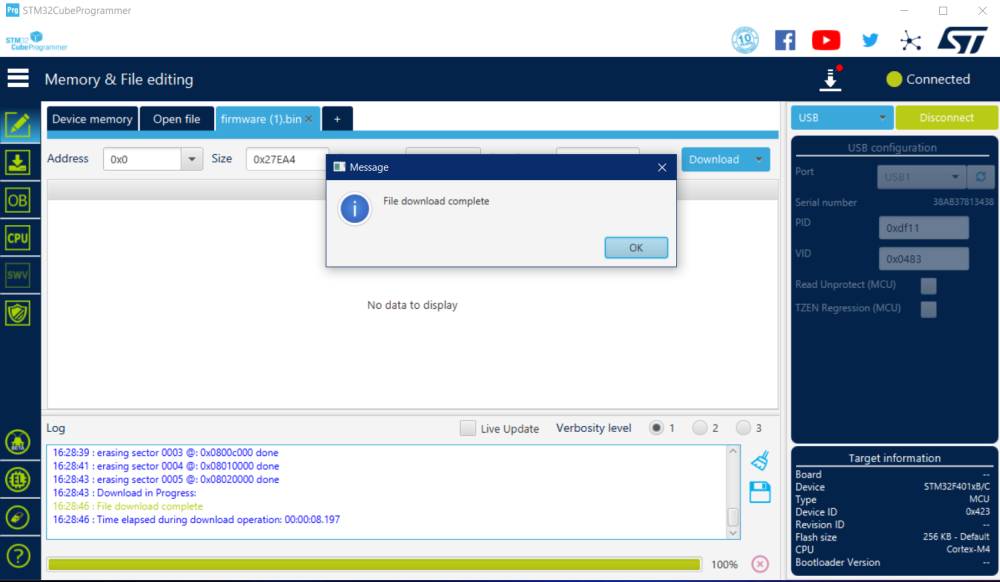Click the log scrollbar up arrow
Screen dimensions: 1000x582
(733, 451)
